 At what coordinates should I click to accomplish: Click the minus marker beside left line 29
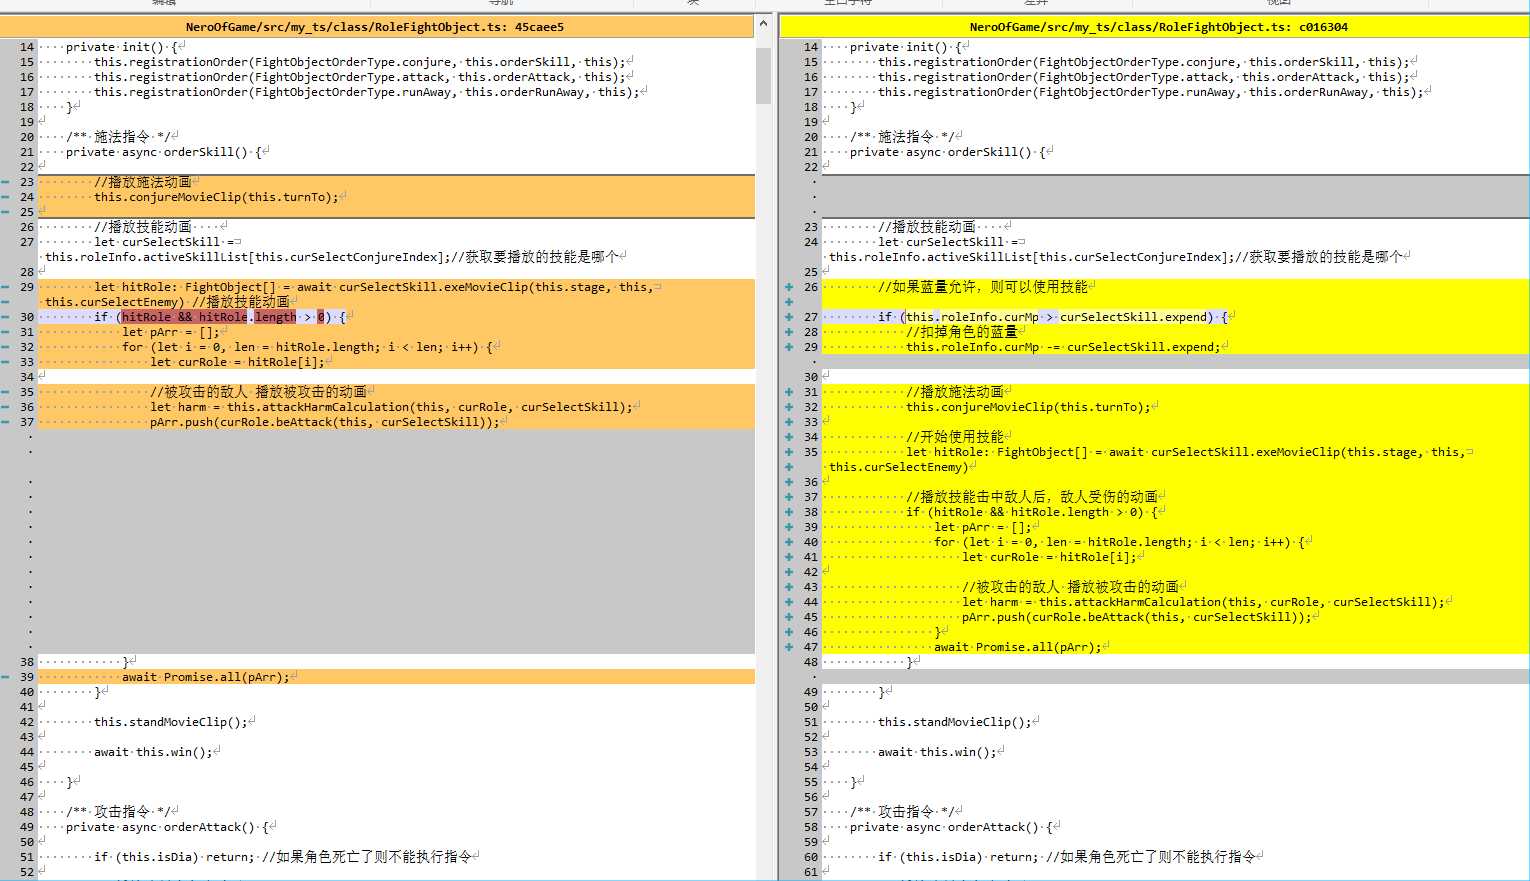coord(5,287)
